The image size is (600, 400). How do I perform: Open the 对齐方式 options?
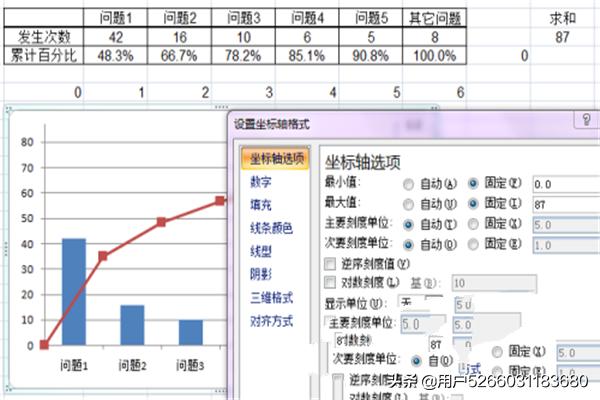271,321
